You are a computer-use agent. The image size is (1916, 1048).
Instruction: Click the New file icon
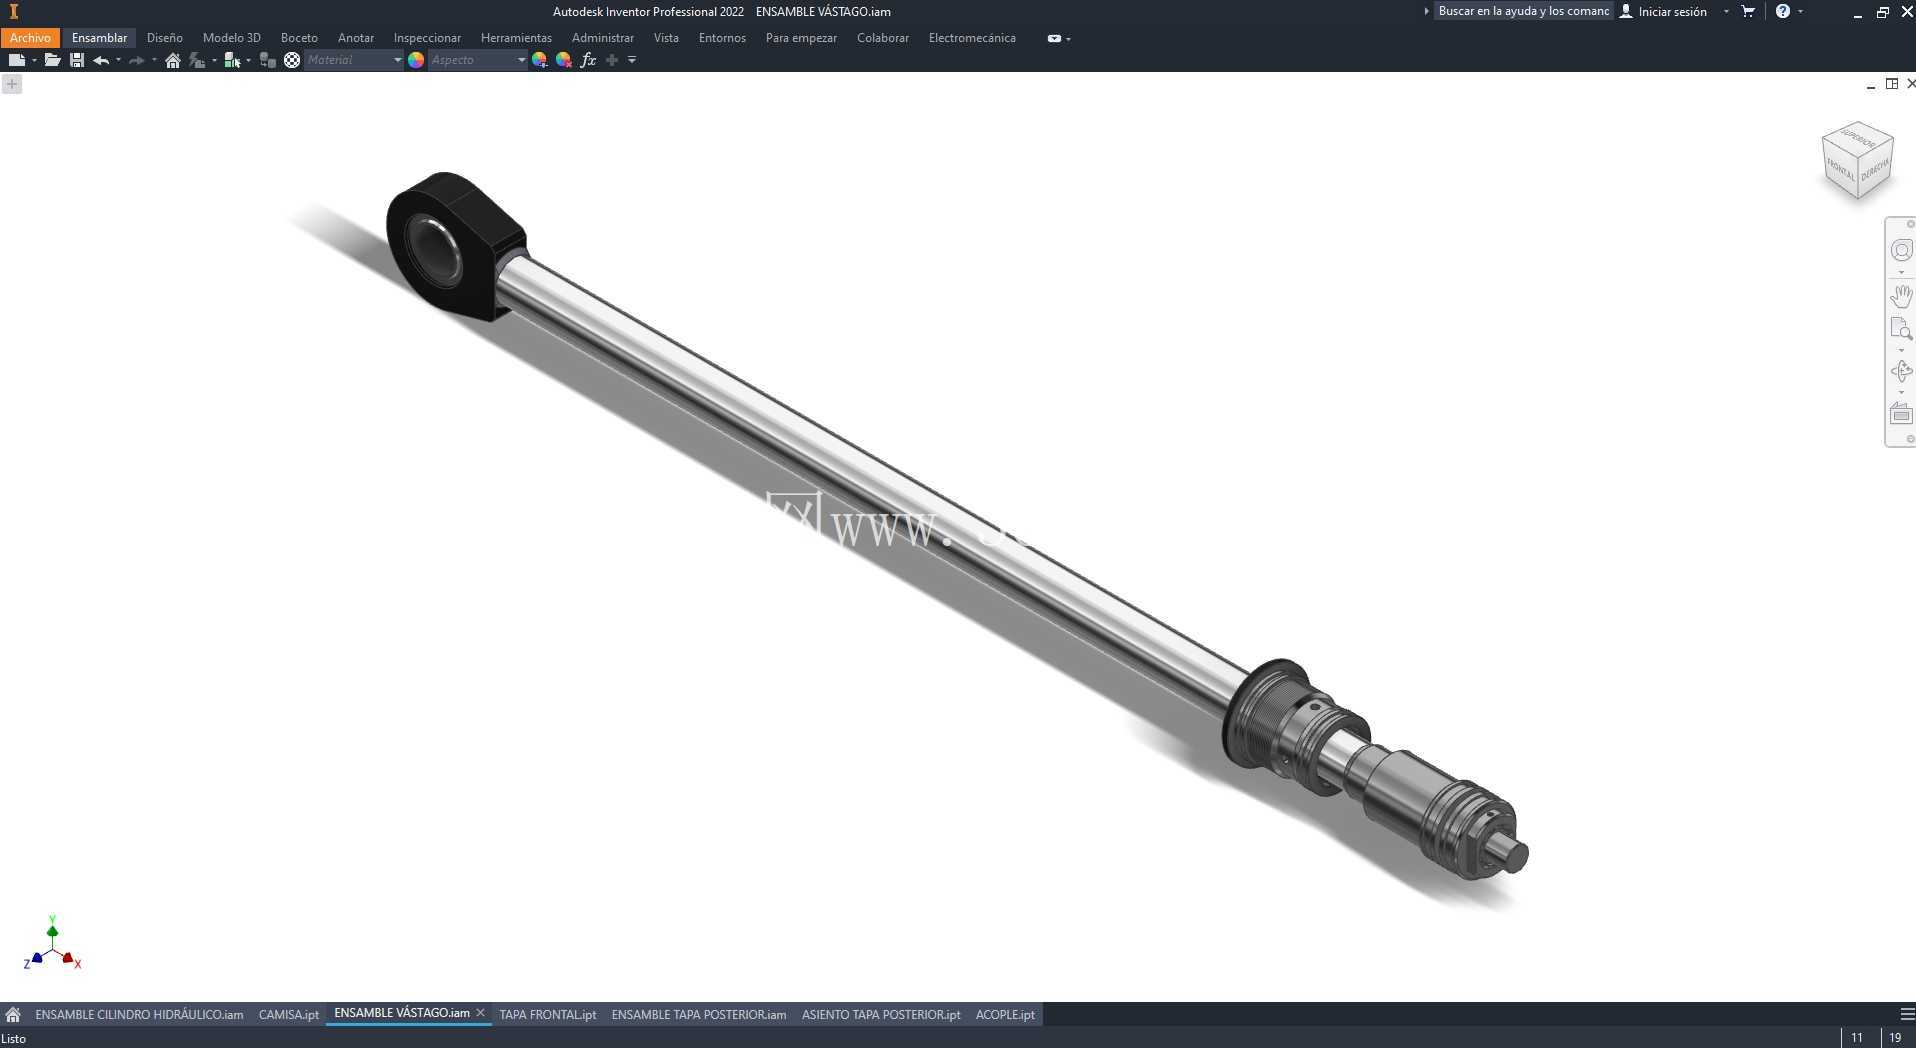click(x=16, y=60)
